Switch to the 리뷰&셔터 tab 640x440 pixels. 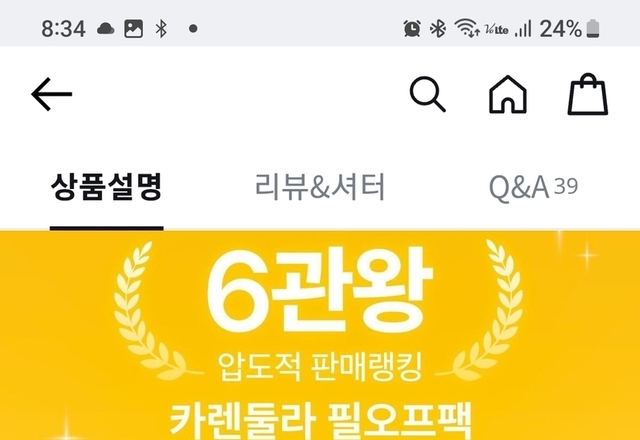point(320,187)
